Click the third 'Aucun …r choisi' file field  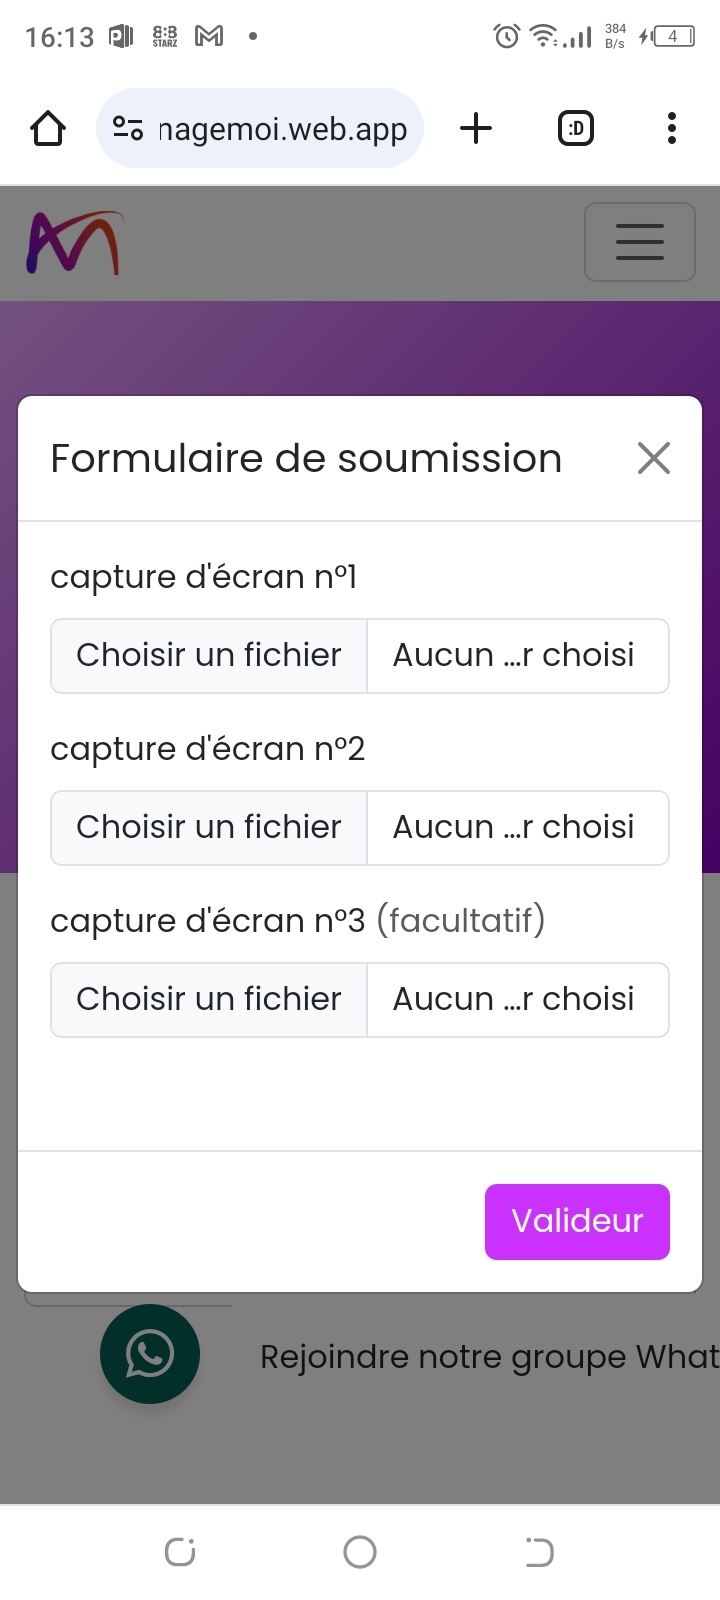(515, 1000)
